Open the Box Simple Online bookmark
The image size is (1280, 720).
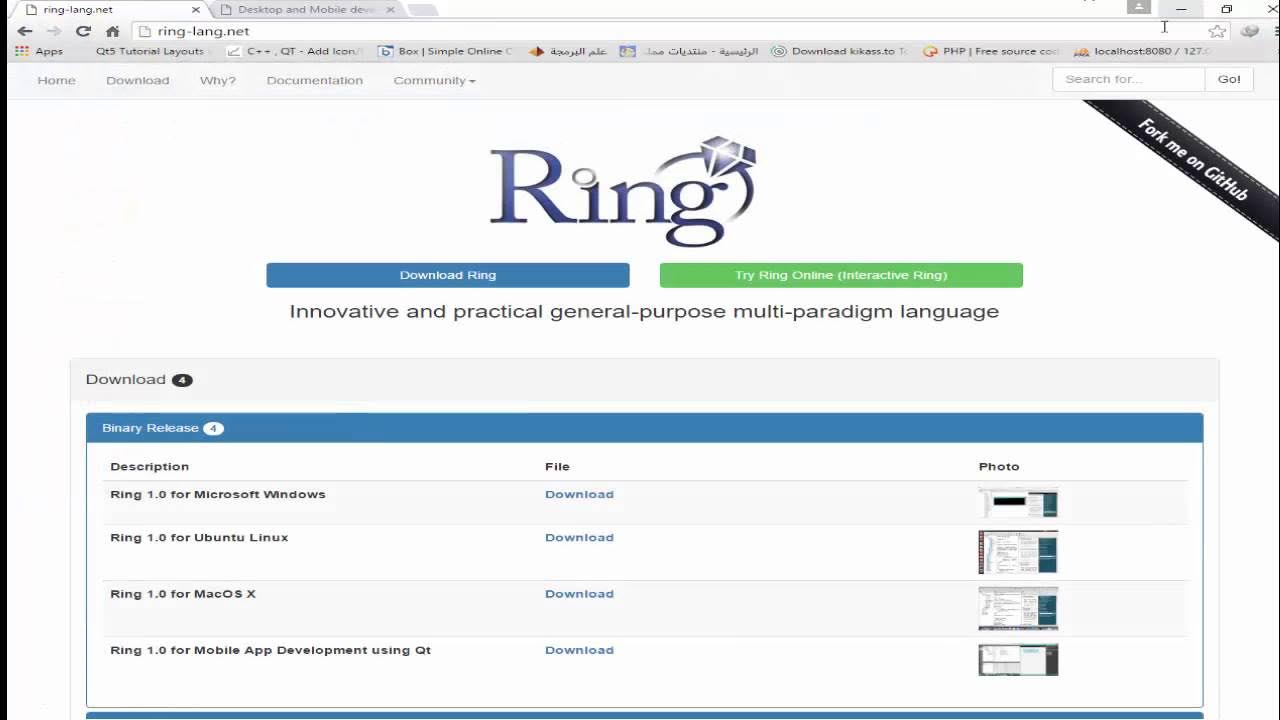446,51
